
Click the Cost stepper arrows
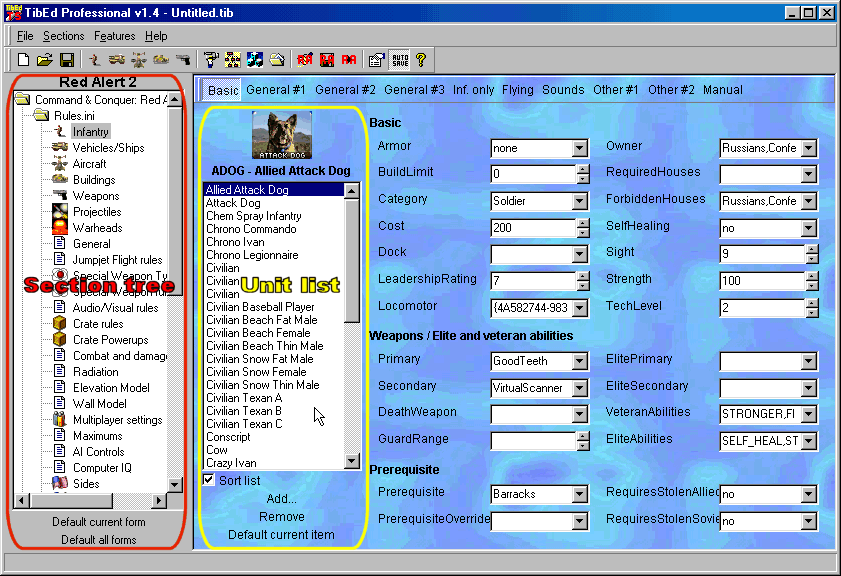click(x=583, y=228)
